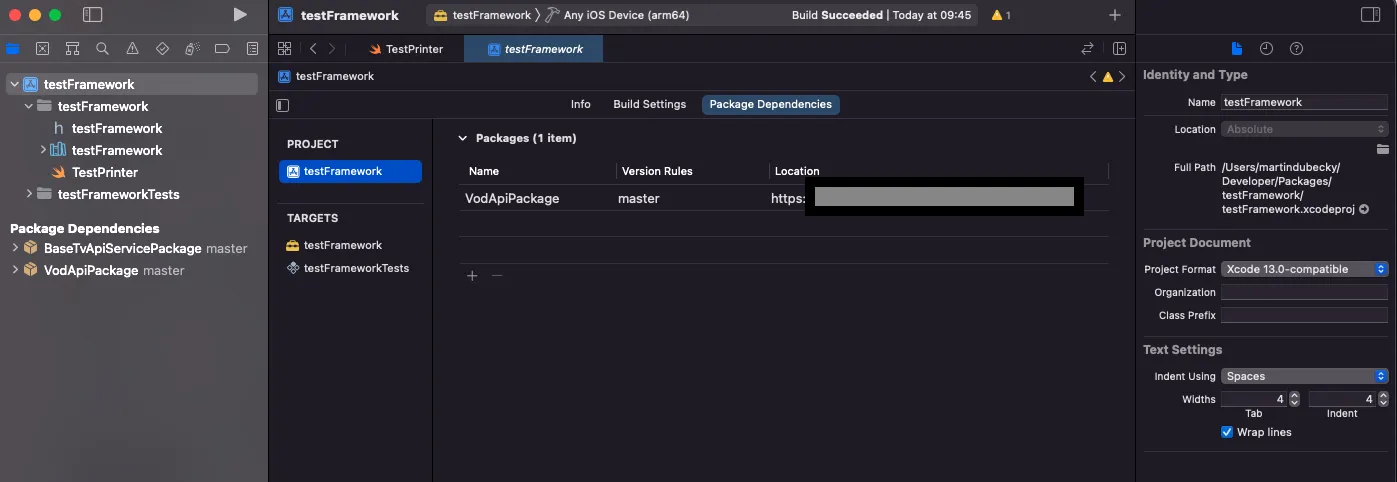Collapse the testFramework folder group
This screenshot has height=482, width=1397.
pos(29,106)
